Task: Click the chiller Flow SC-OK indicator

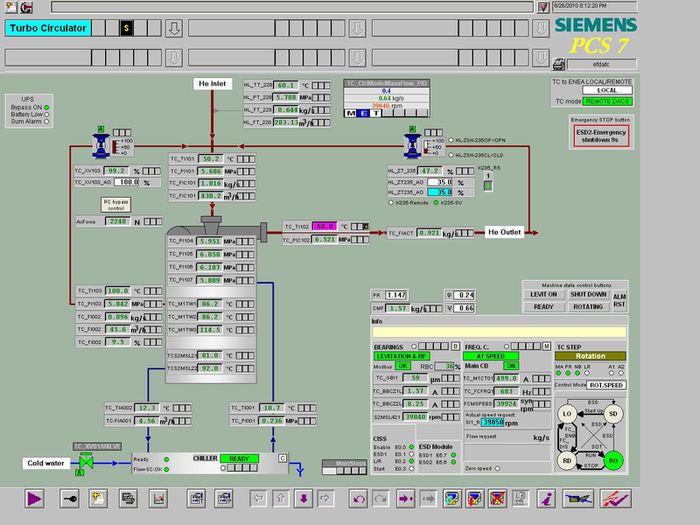Action: point(166,469)
